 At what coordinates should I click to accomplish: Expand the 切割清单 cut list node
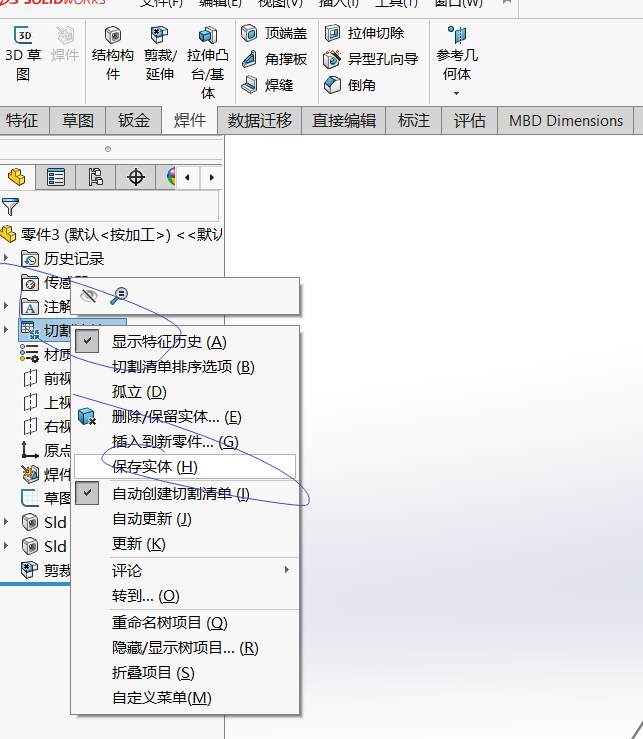pyautogui.click(x=6, y=329)
